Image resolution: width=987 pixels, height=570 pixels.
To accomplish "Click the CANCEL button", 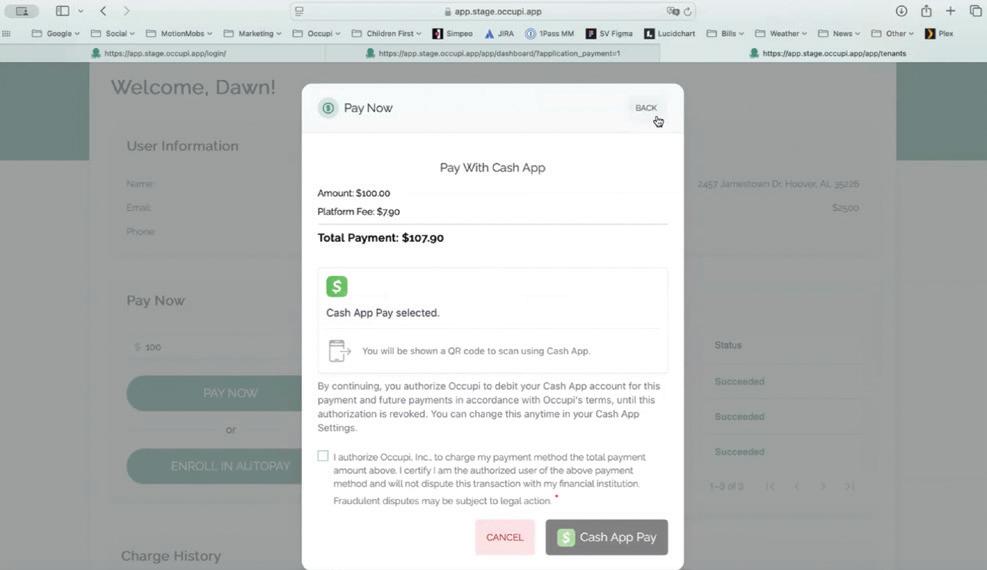I will click(505, 537).
